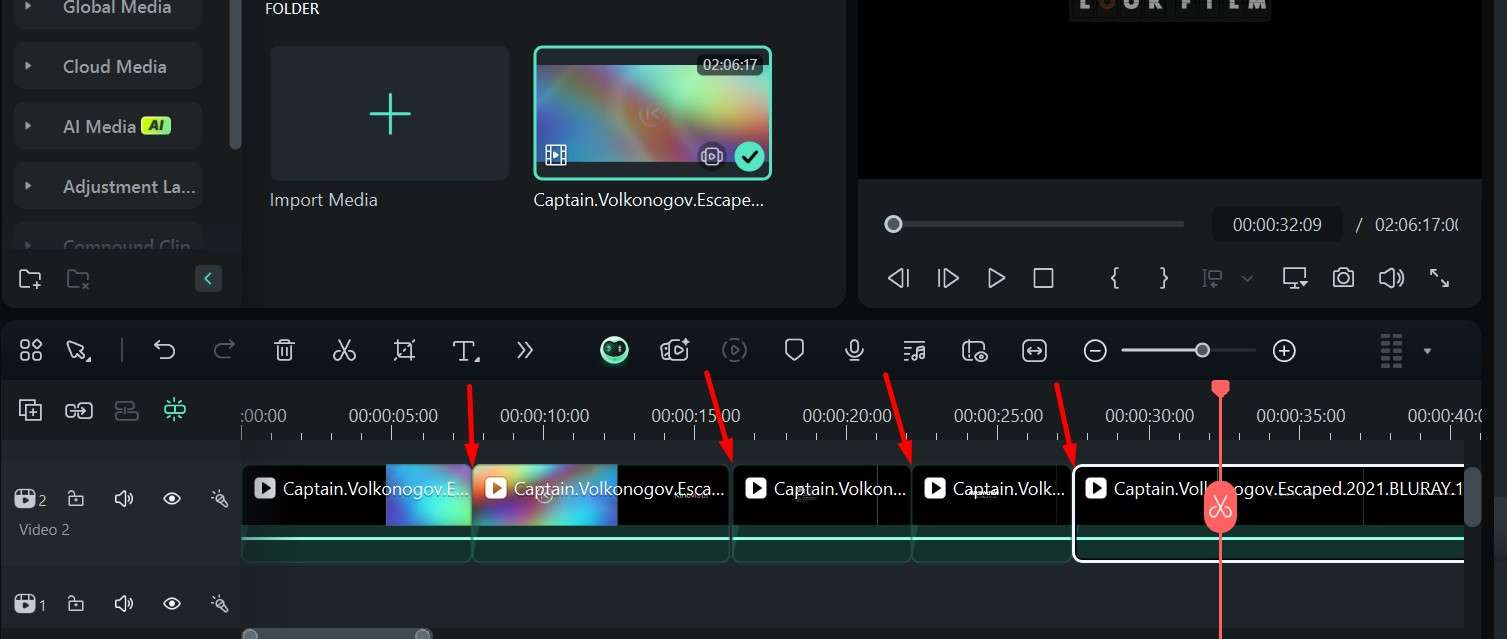Click the timeline zoom slider
The width and height of the screenshot is (1507, 639).
tap(1188, 350)
